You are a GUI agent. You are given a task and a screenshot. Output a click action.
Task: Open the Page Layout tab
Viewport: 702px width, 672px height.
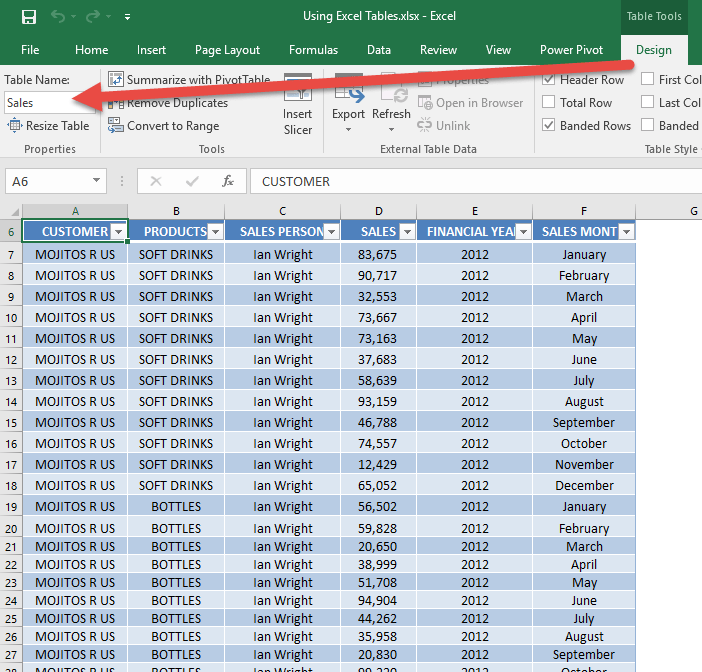(227, 50)
